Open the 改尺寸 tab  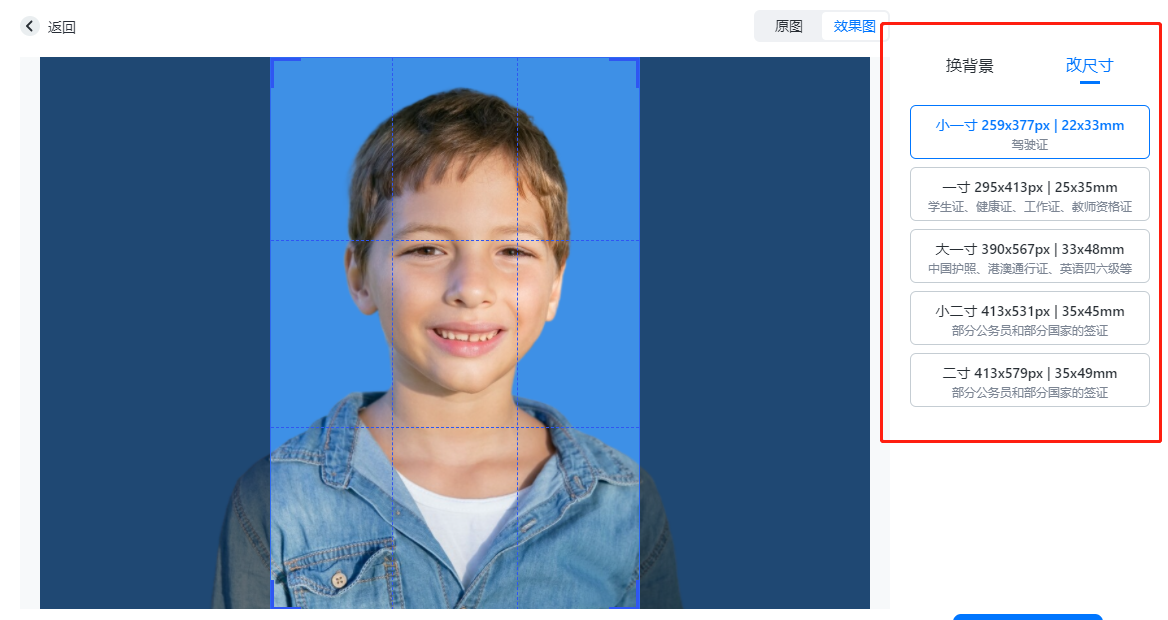coord(1089,66)
